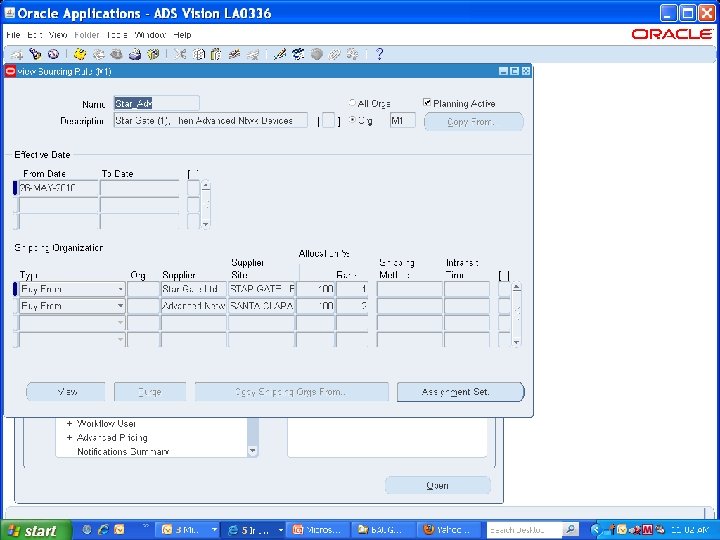Open the Folder menu
Viewport: 720px width, 540px height.
tap(87, 35)
